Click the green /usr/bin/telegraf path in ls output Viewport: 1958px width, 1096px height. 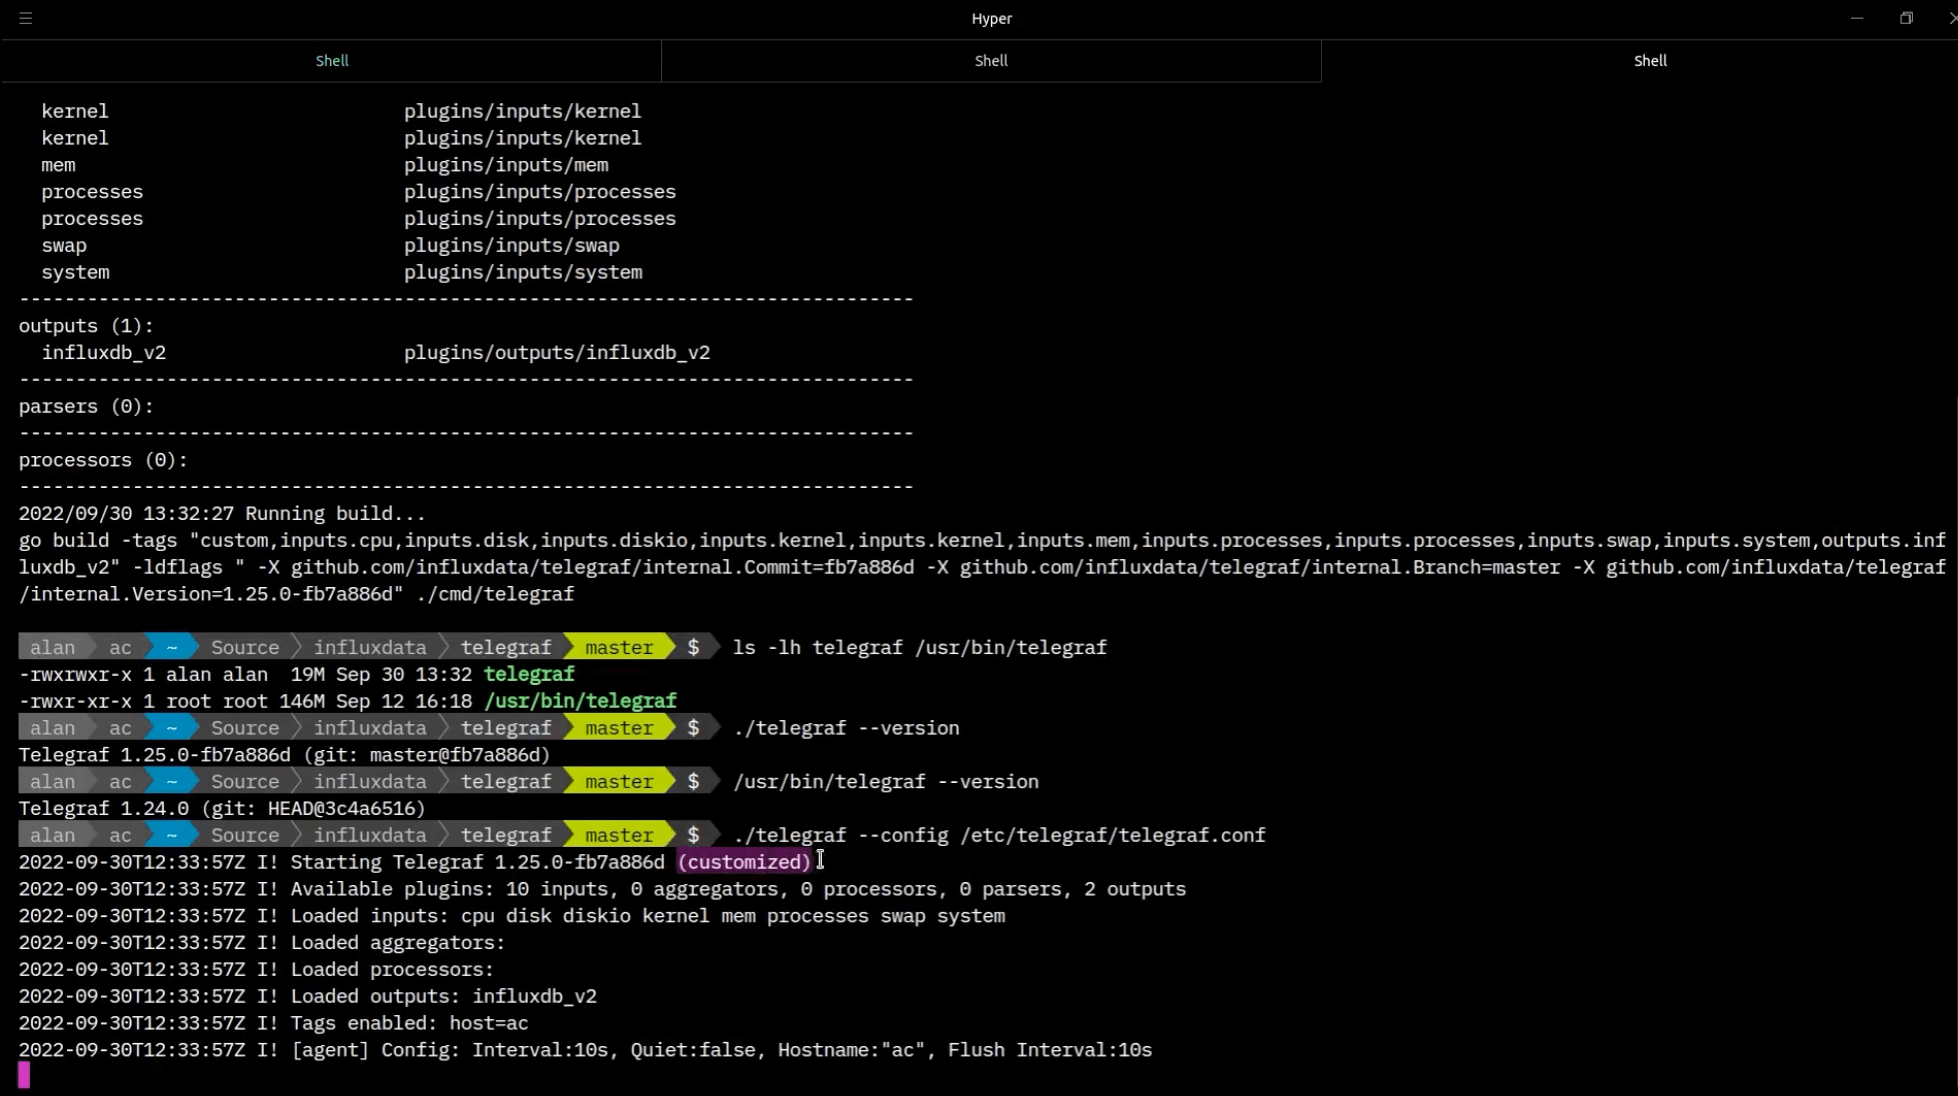click(580, 702)
